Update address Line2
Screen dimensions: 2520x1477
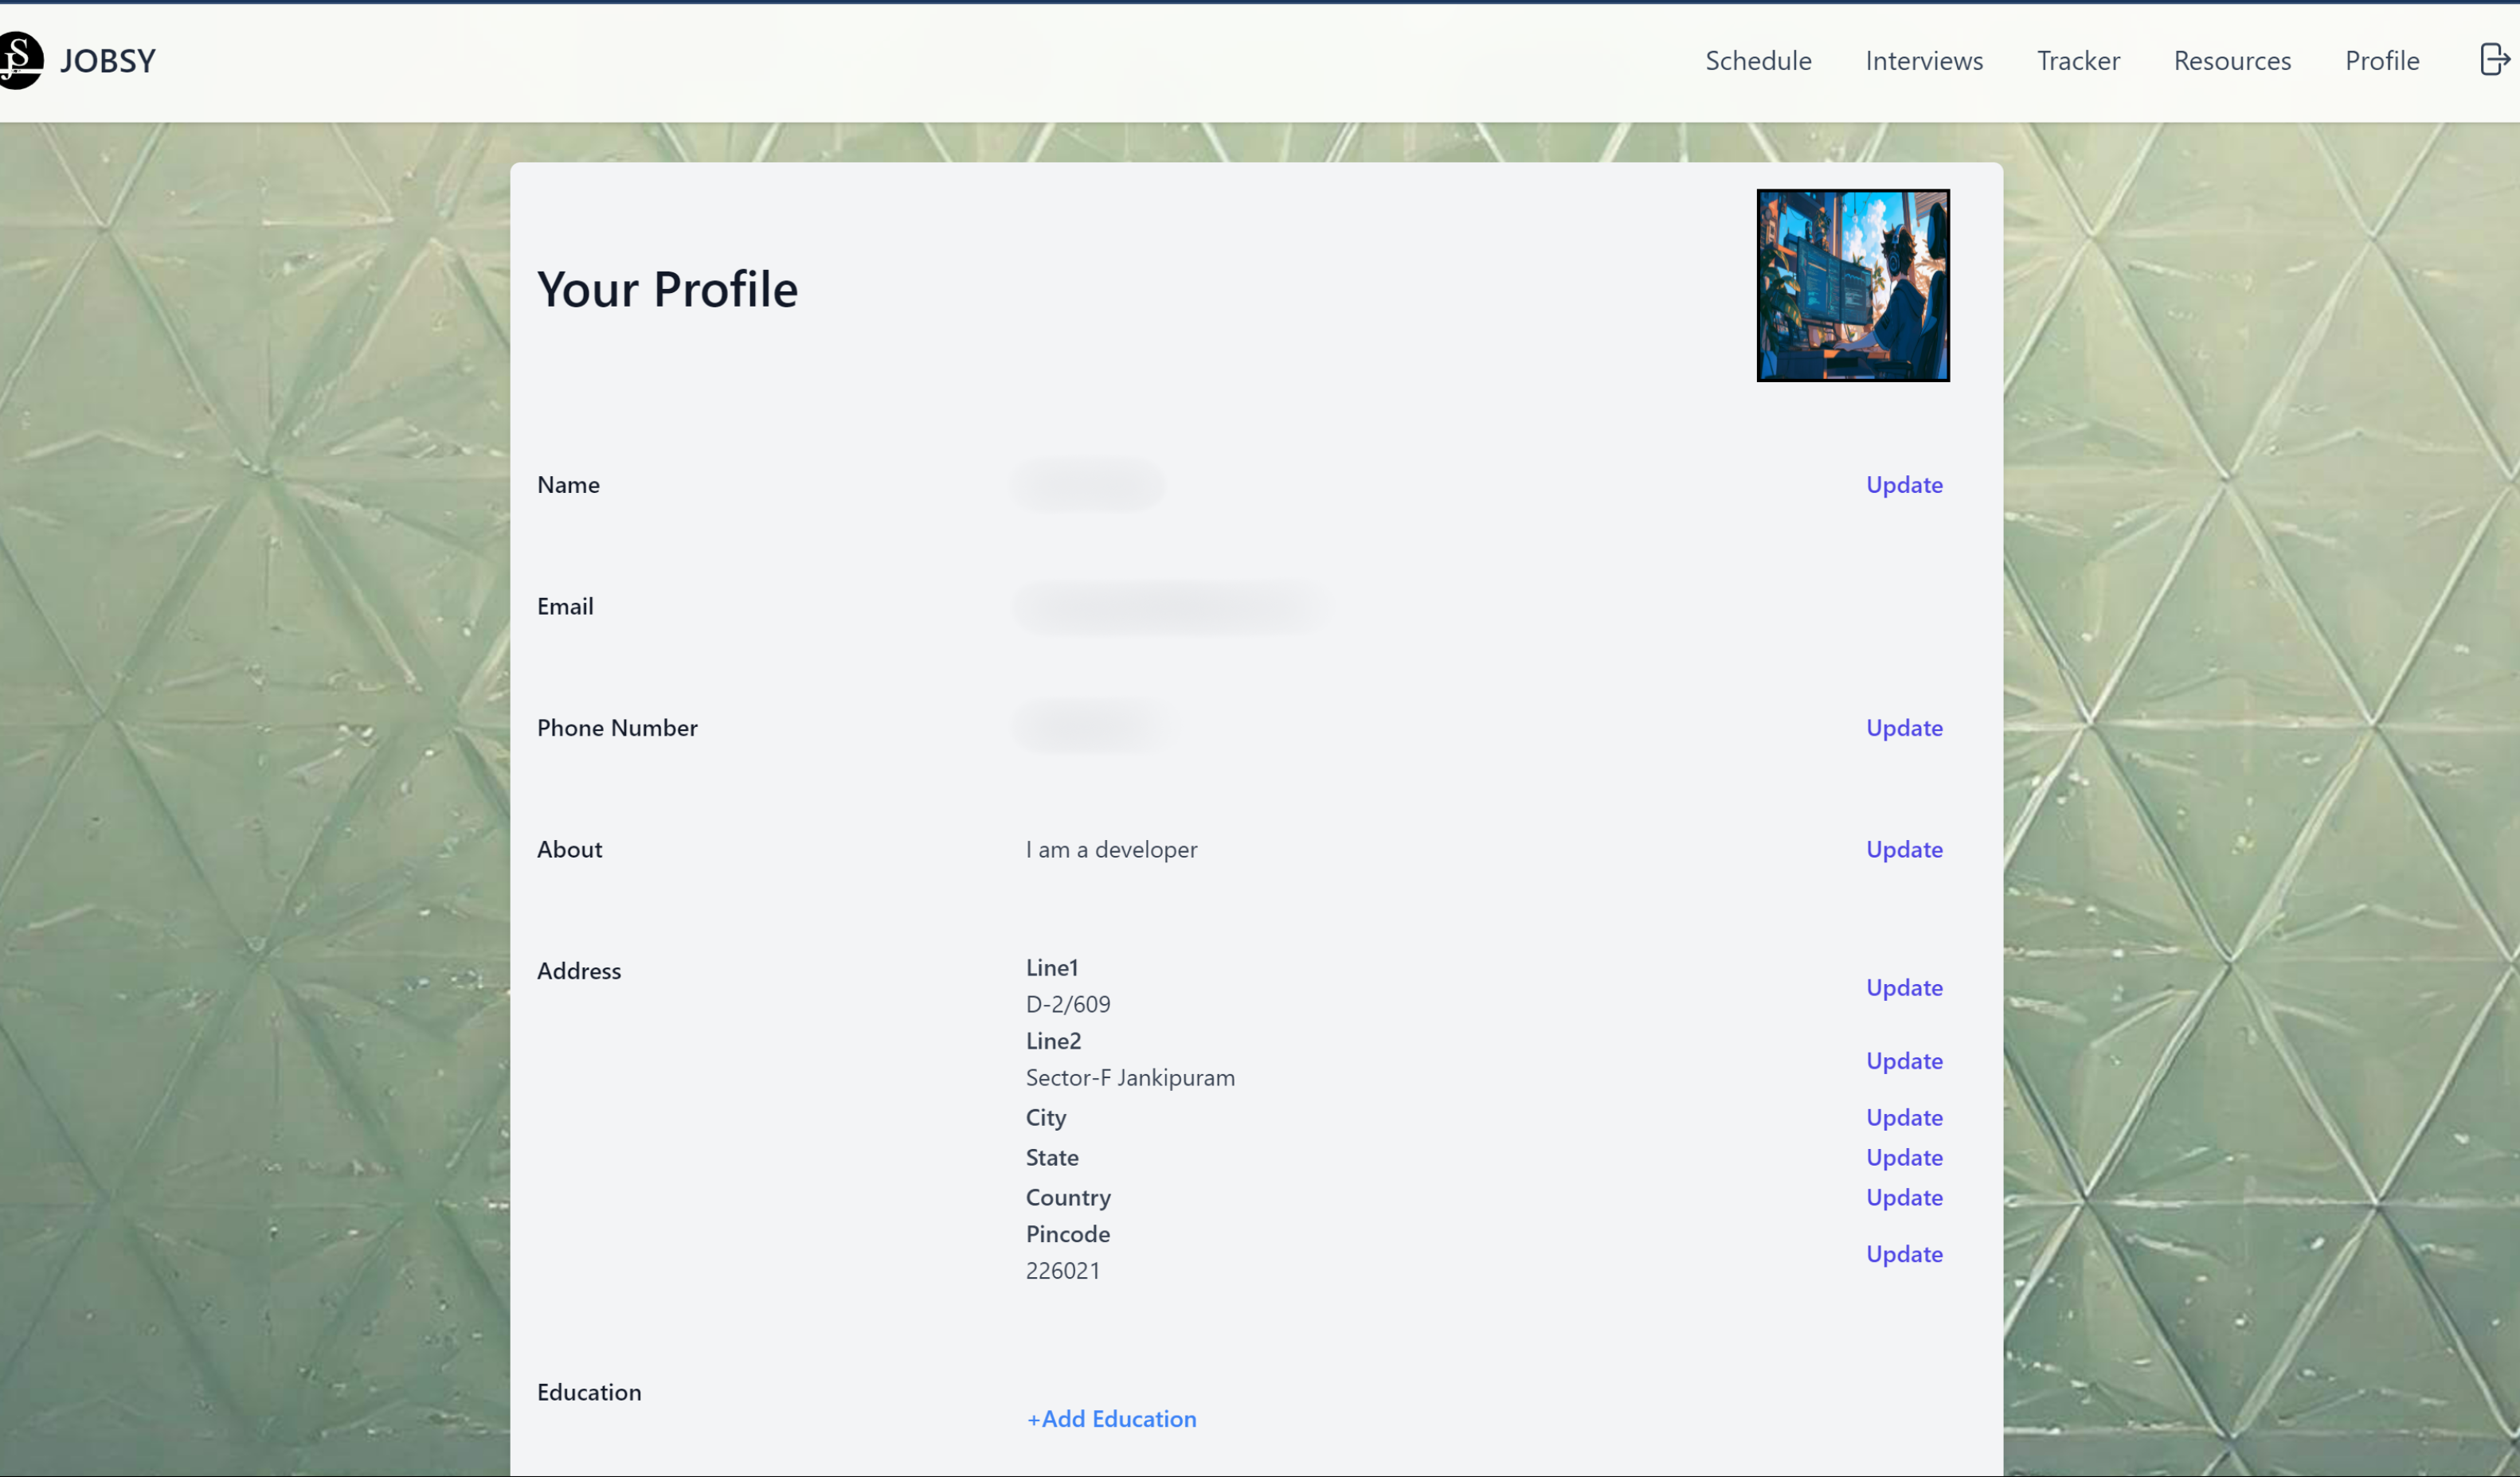1903,1060
